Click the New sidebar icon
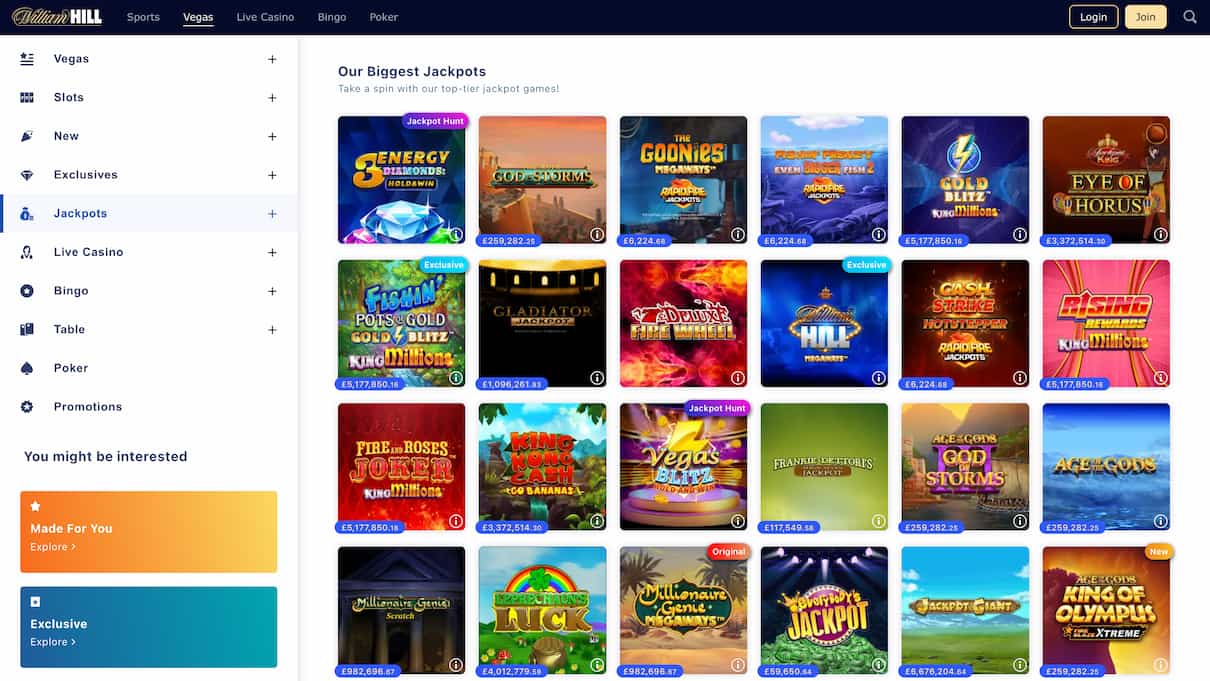 [x=27, y=136]
